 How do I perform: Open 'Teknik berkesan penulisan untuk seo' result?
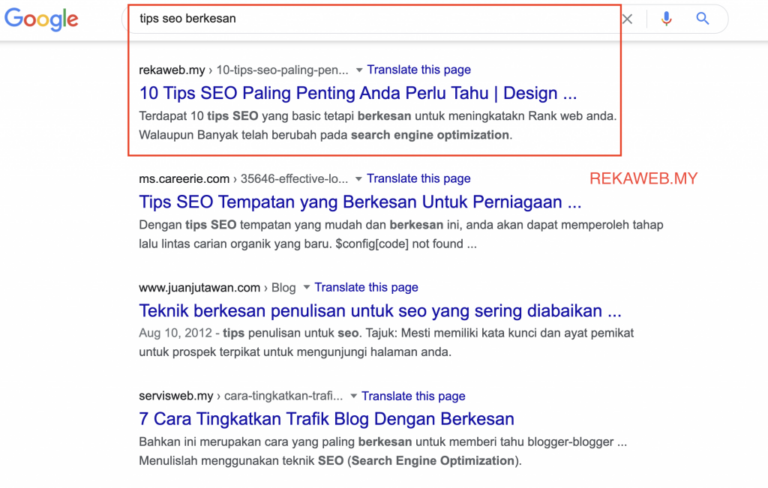tap(380, 311)
